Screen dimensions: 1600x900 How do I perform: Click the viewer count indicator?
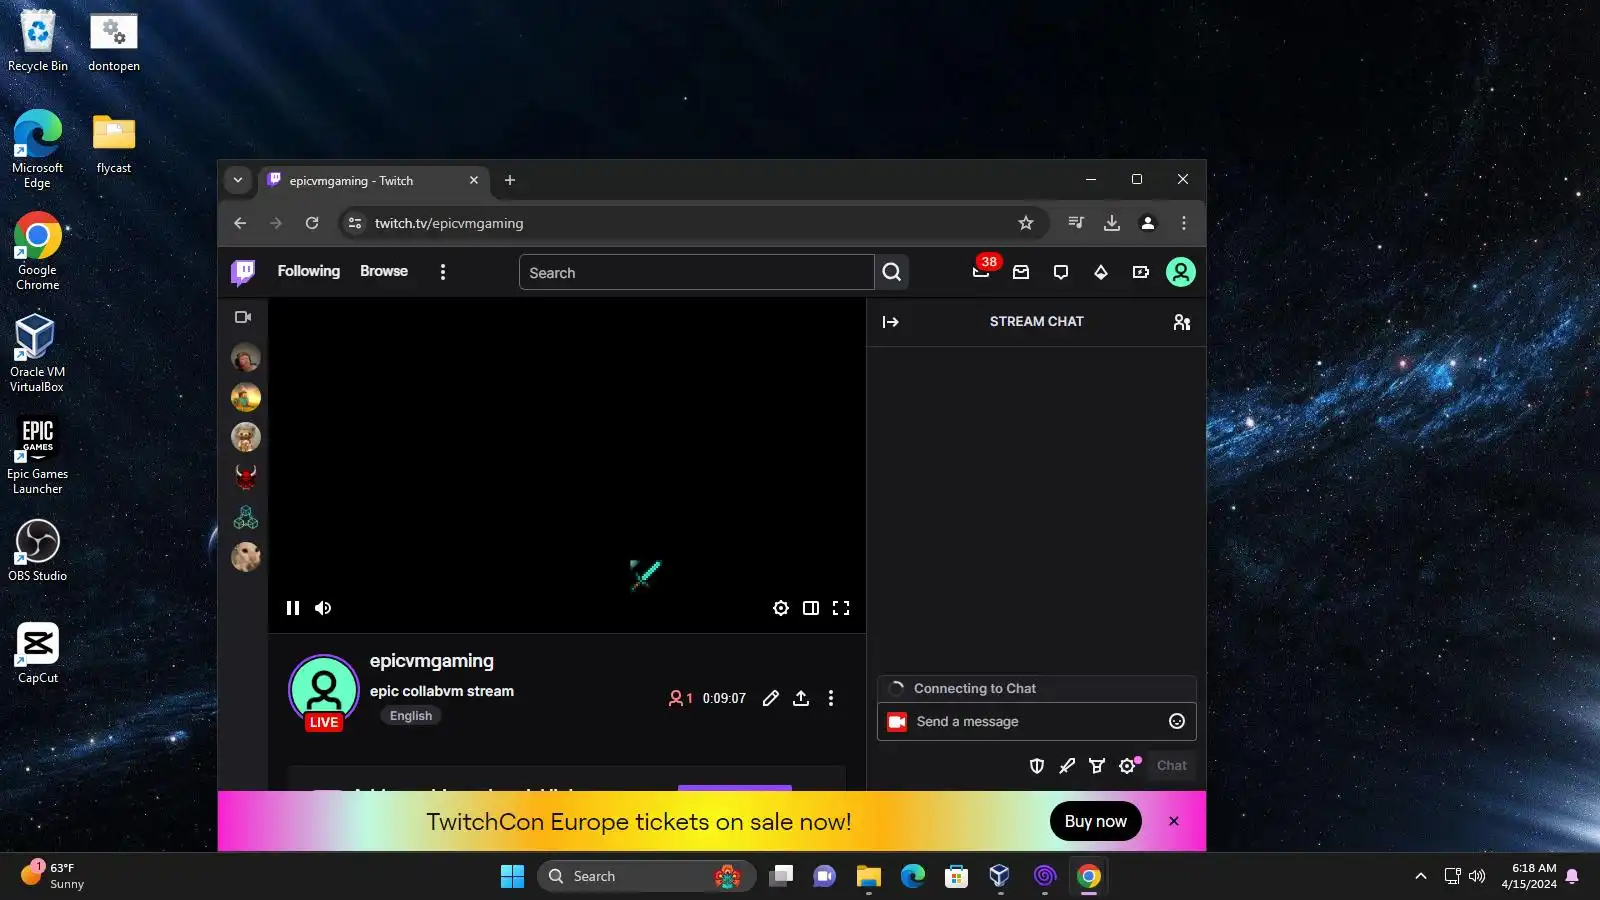coord(680,698)
